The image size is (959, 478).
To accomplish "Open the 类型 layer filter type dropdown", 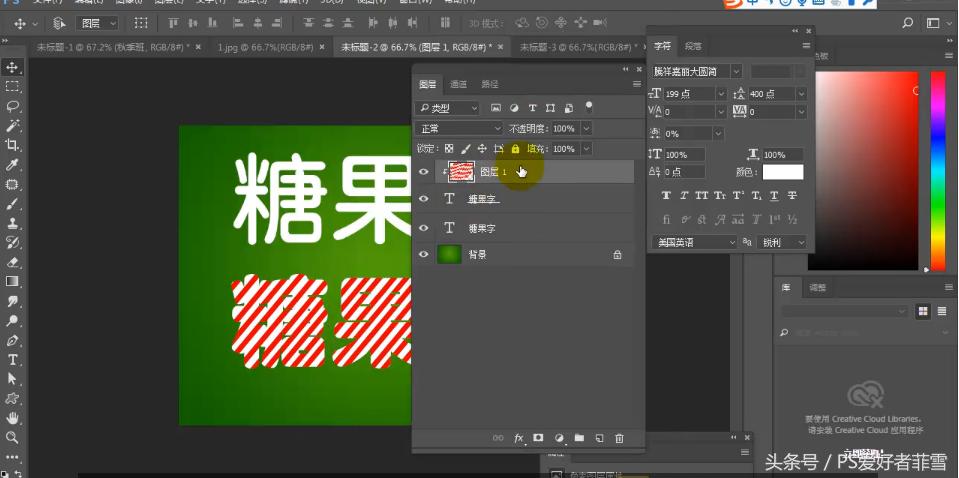I will [x=447, y=108].
